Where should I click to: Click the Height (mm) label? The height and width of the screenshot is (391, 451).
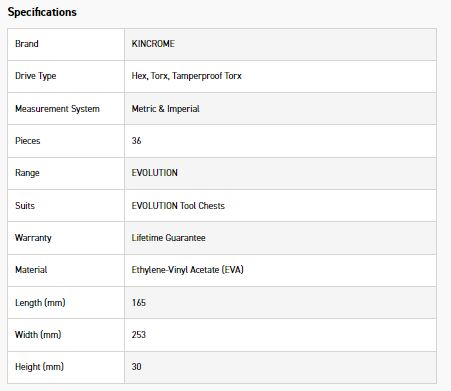click(x=39, y=367)
